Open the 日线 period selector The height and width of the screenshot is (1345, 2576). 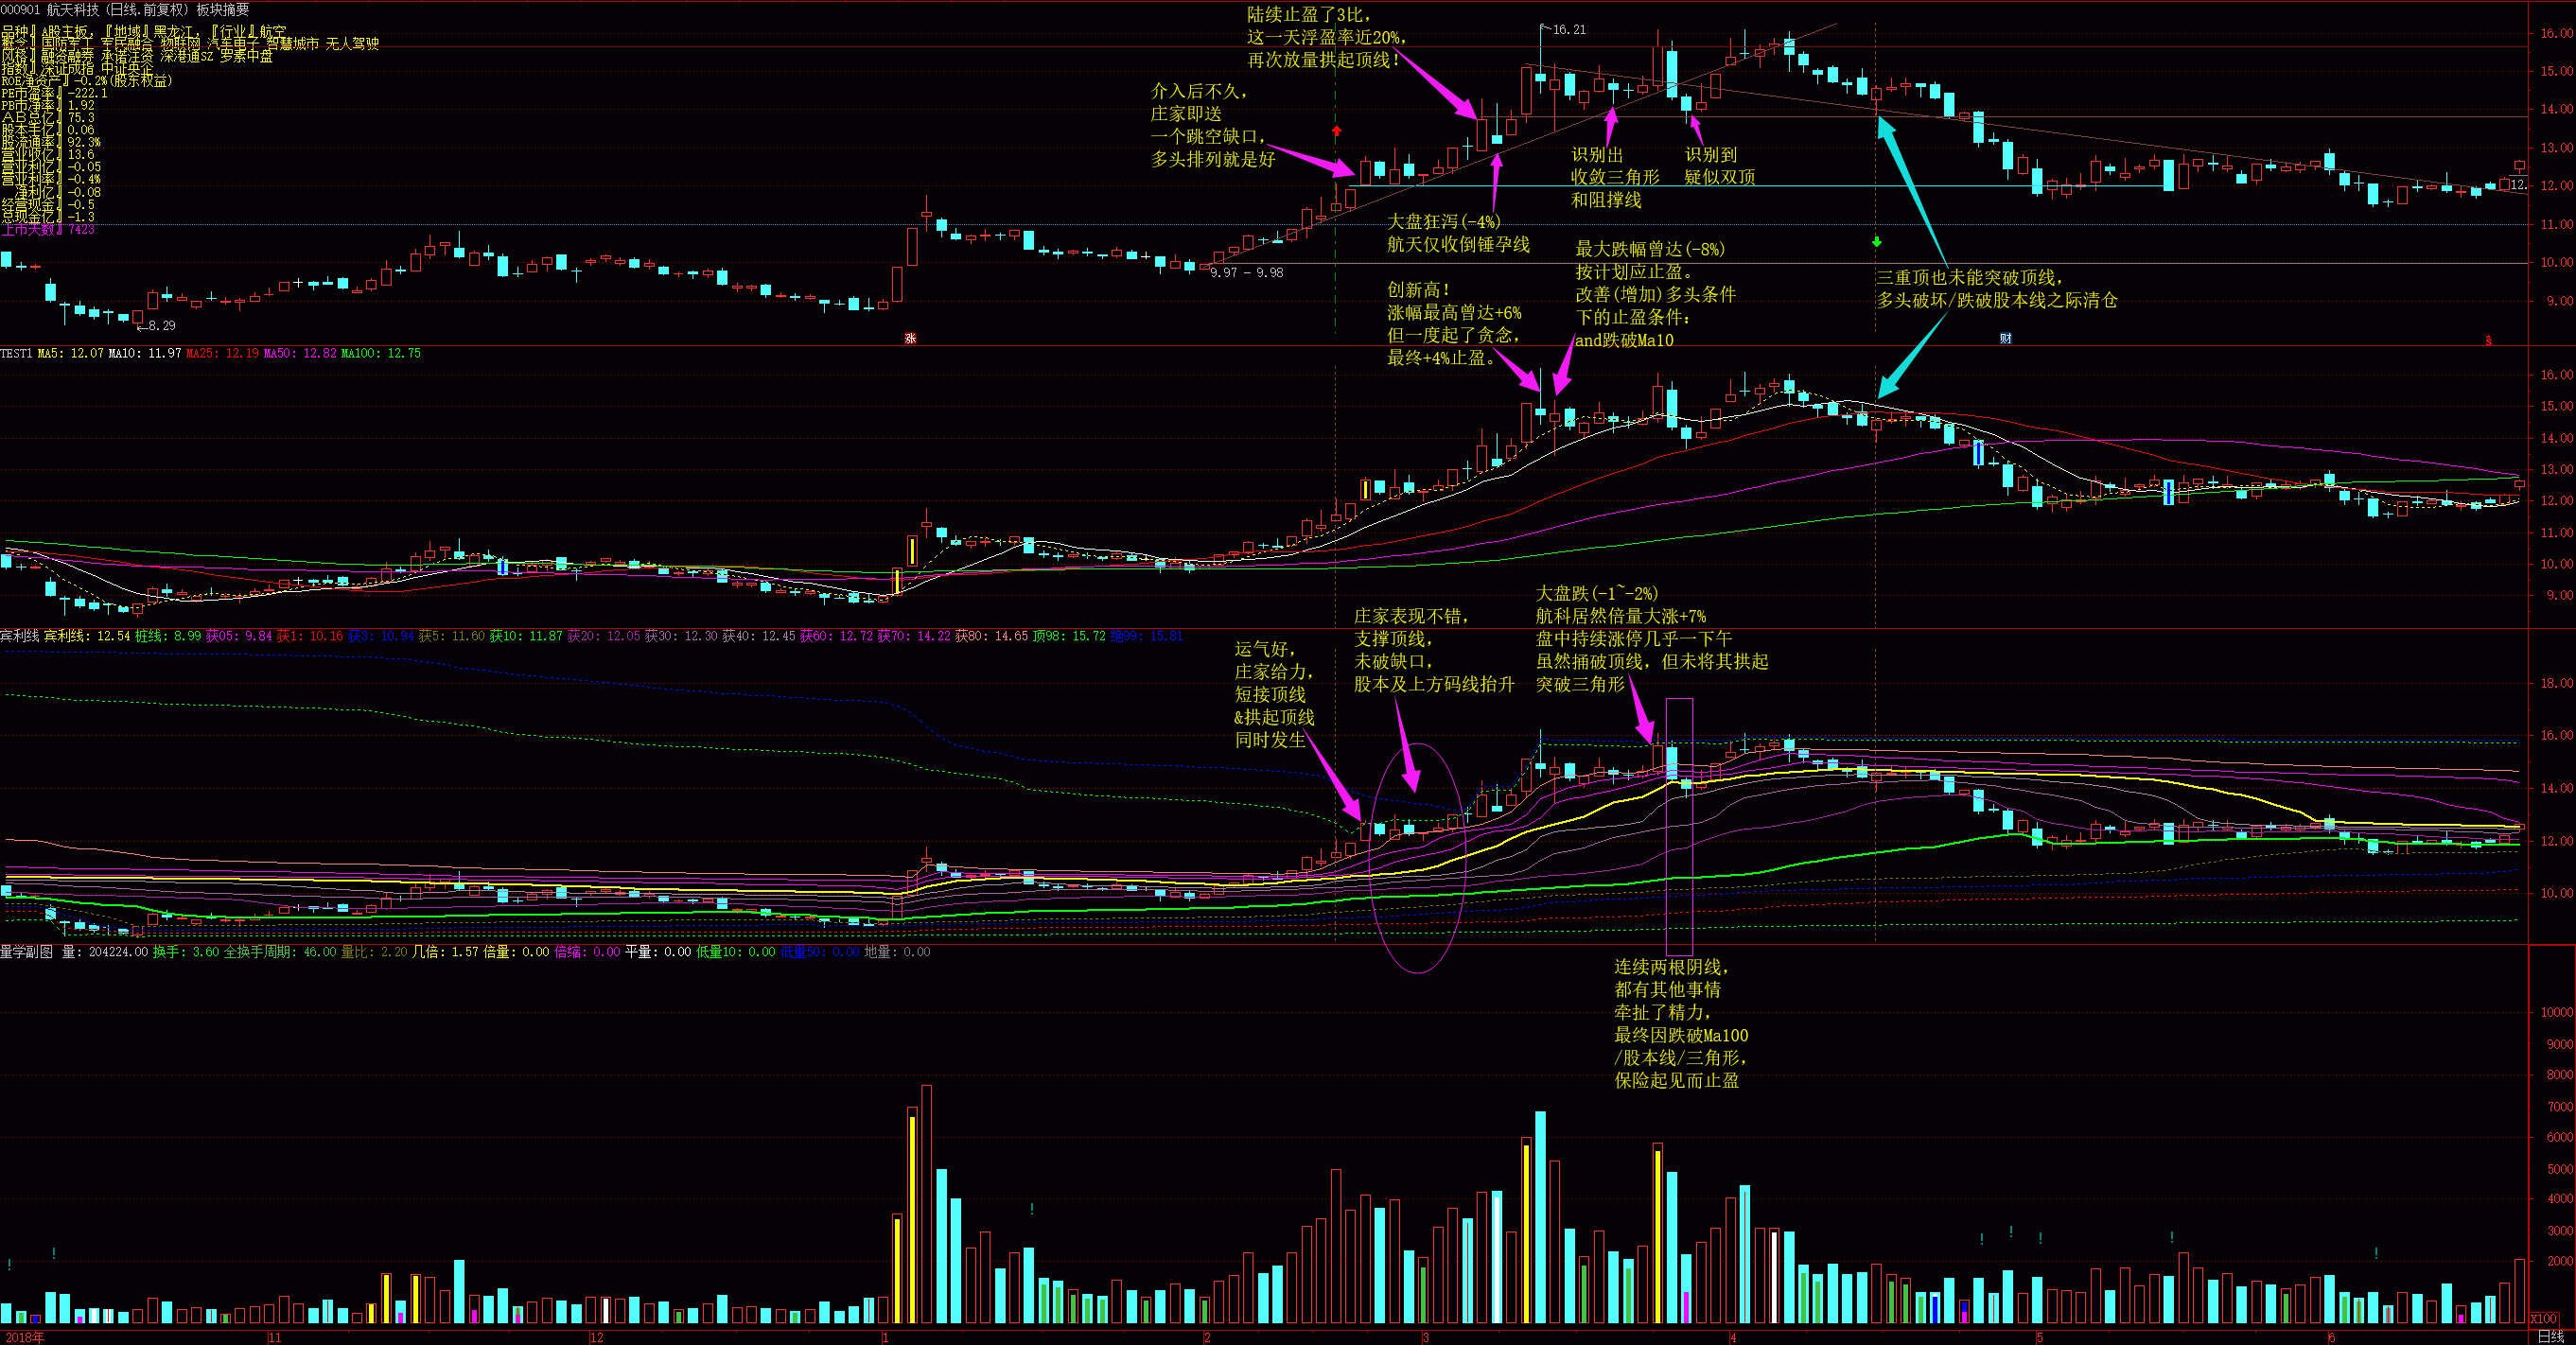click(x=2551, y=1336)
